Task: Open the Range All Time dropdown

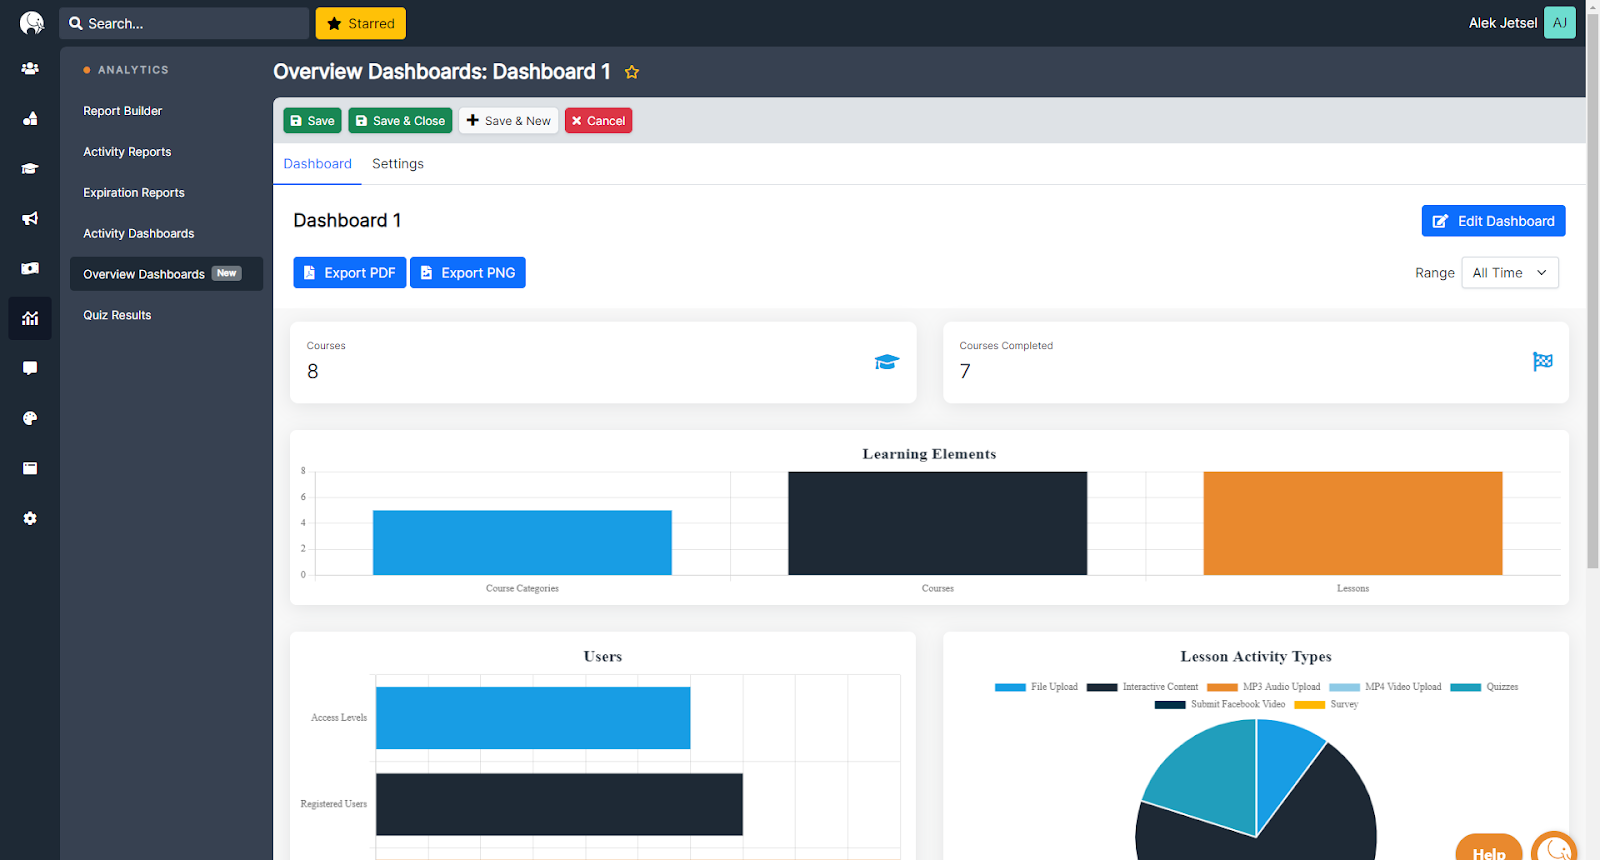Action: (x=1510, y=273)
